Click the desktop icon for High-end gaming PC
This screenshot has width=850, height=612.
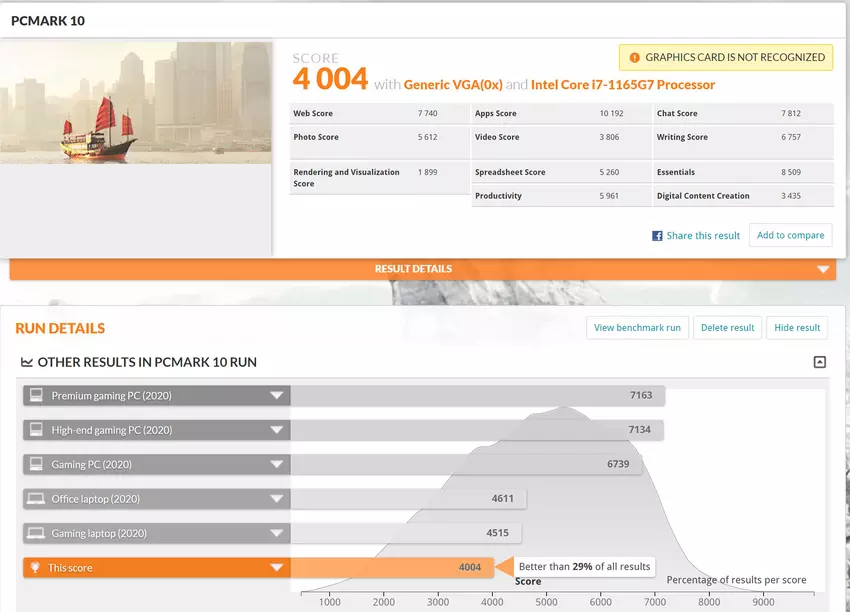coord(35,430)
